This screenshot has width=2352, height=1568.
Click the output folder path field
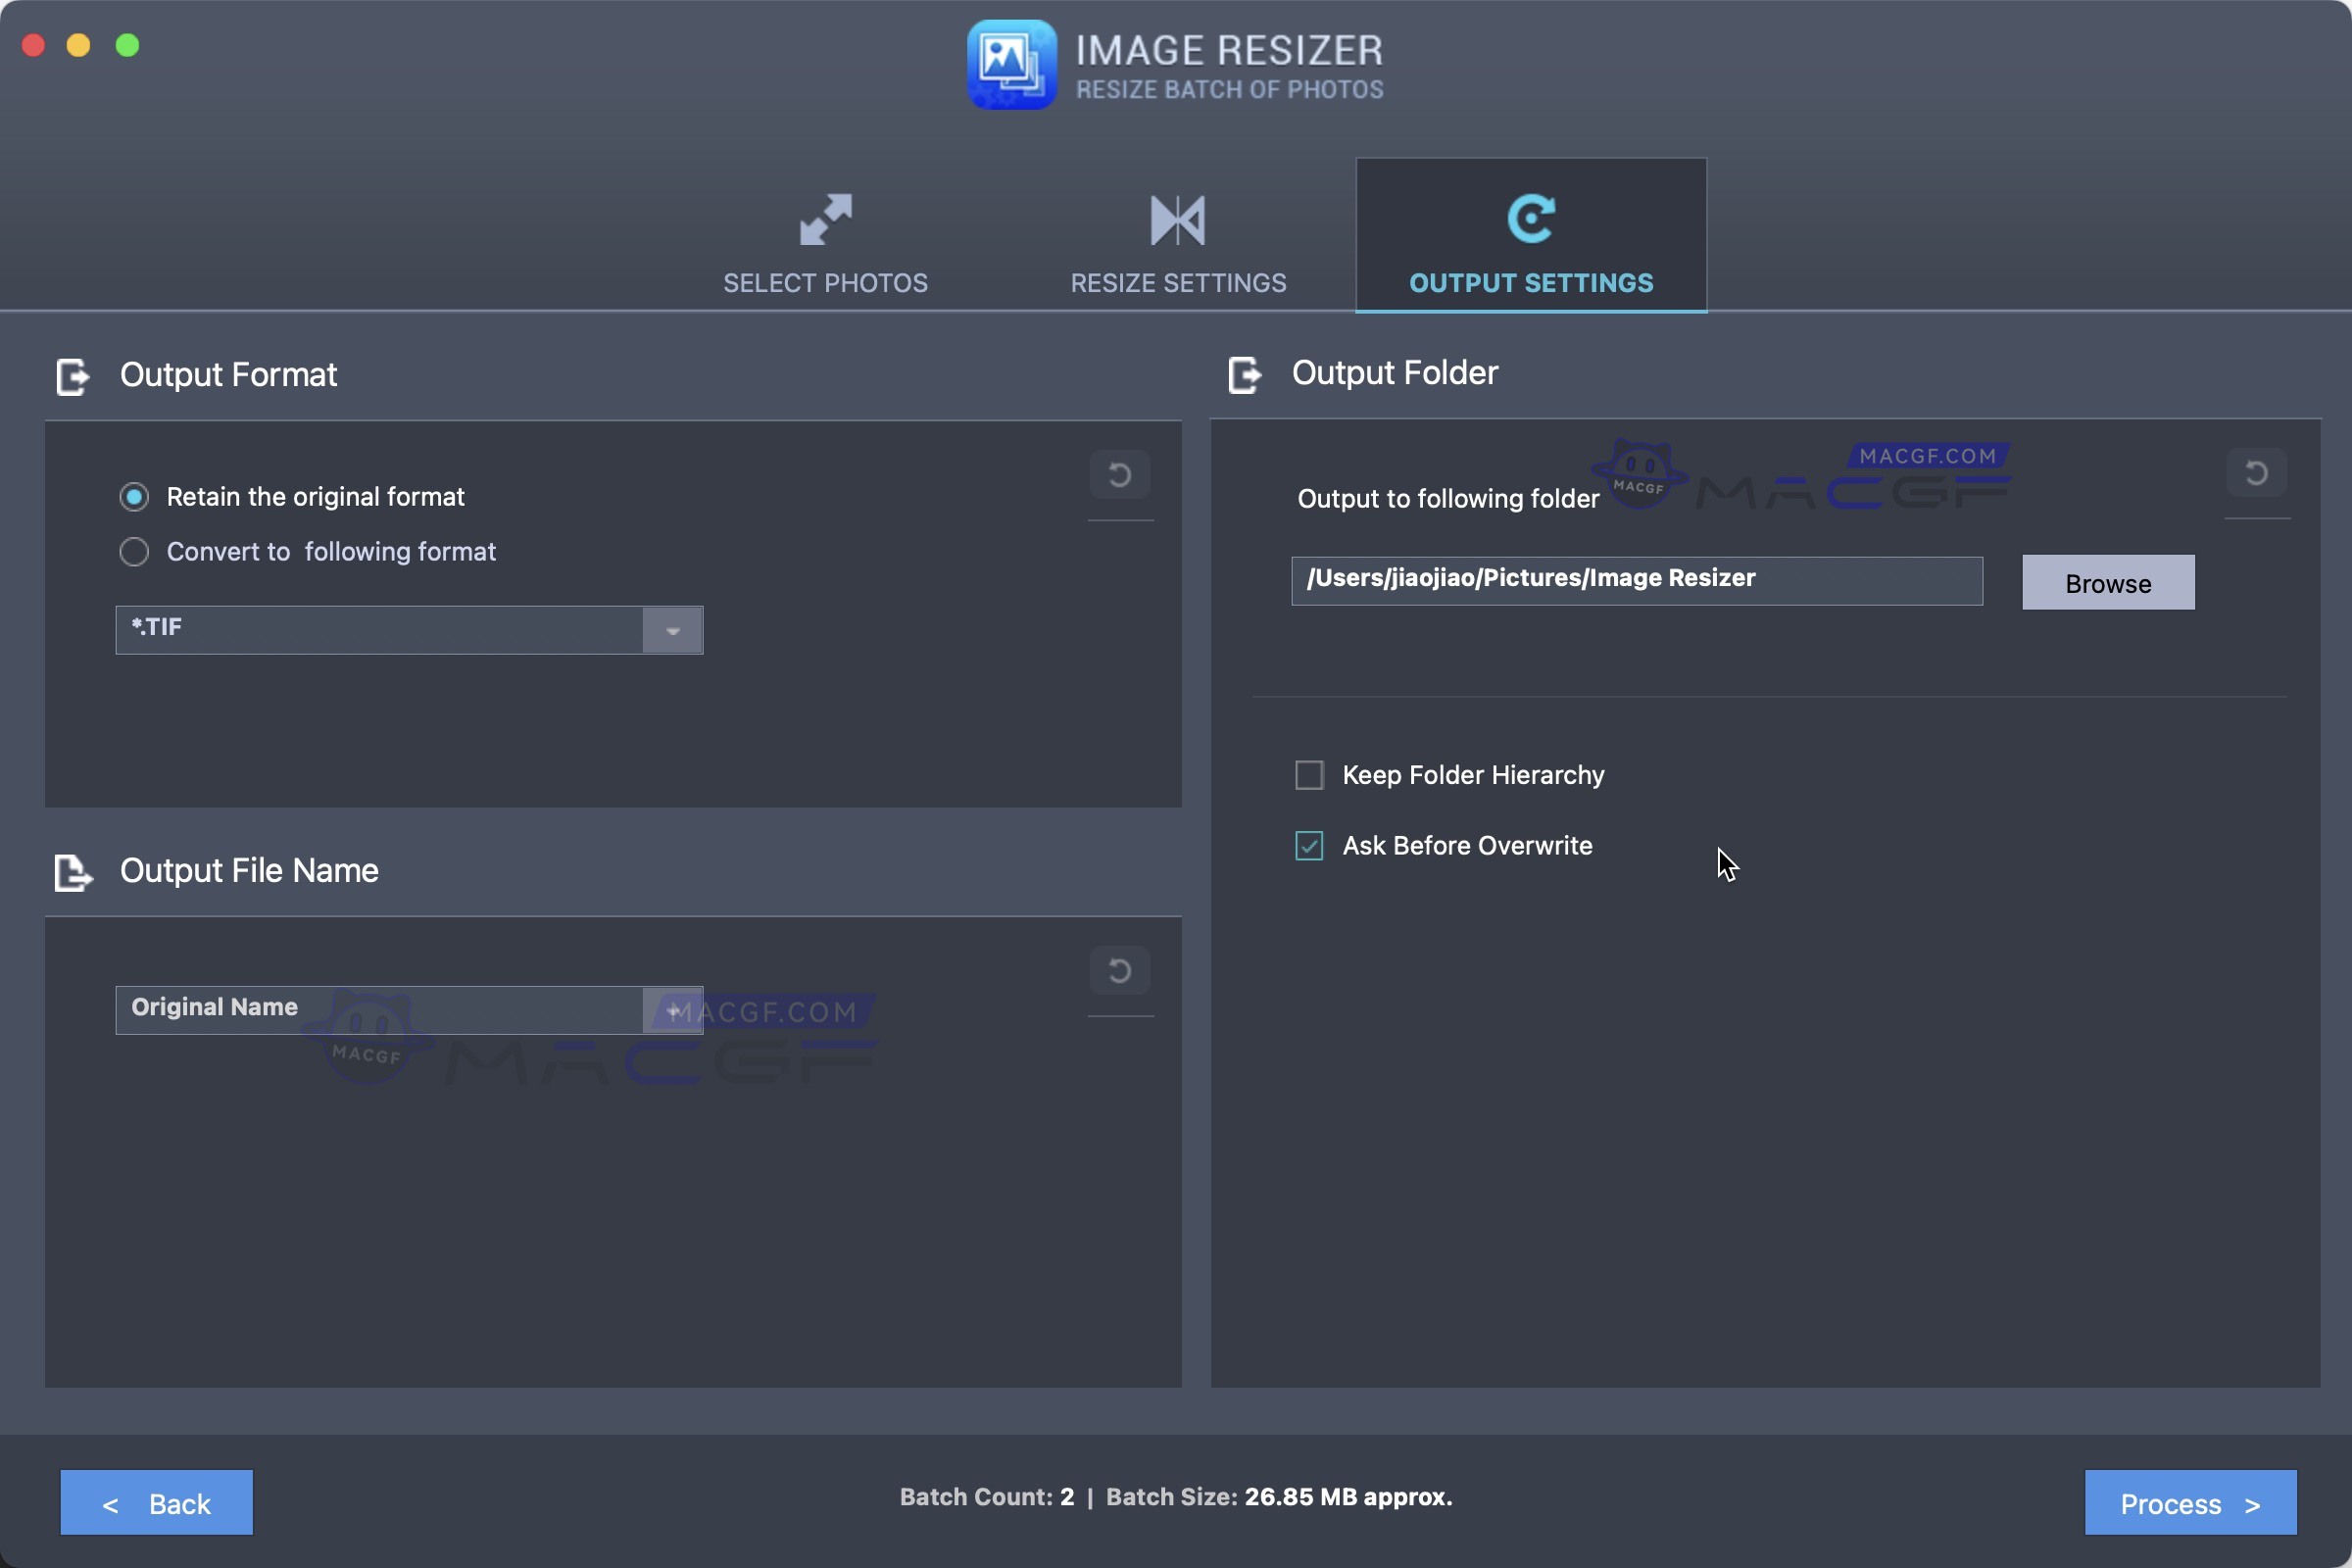coord(1634,580)
